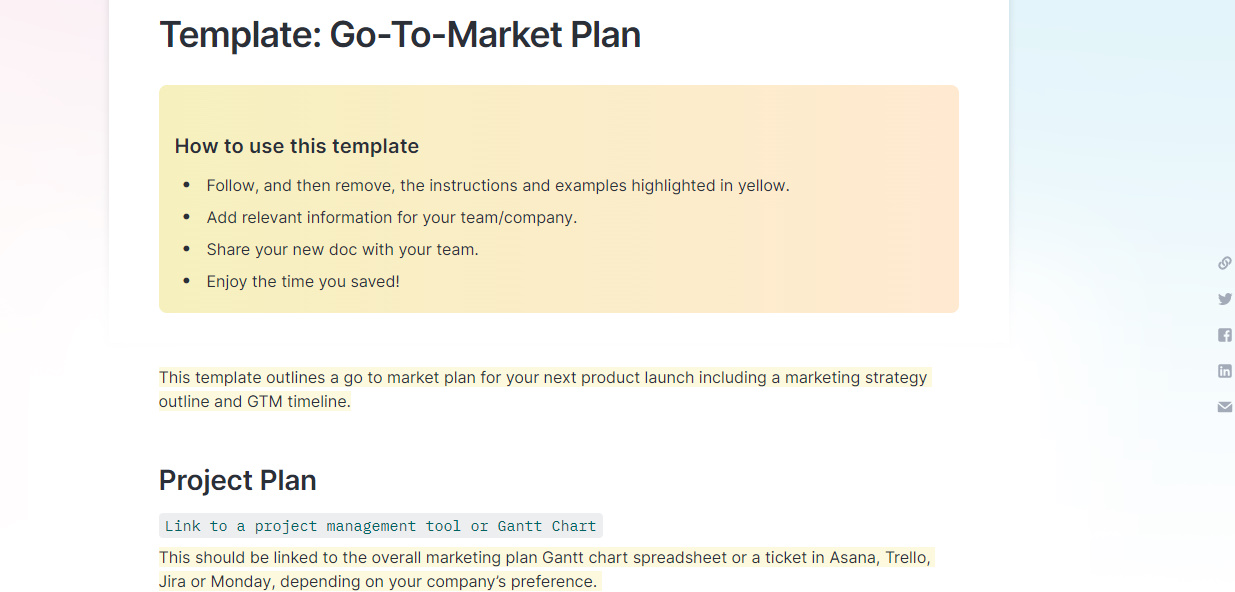Click the "How to use this template" heading
Image resolution: width=1235 pixels, height=592 pixels.
click(296, 146)
